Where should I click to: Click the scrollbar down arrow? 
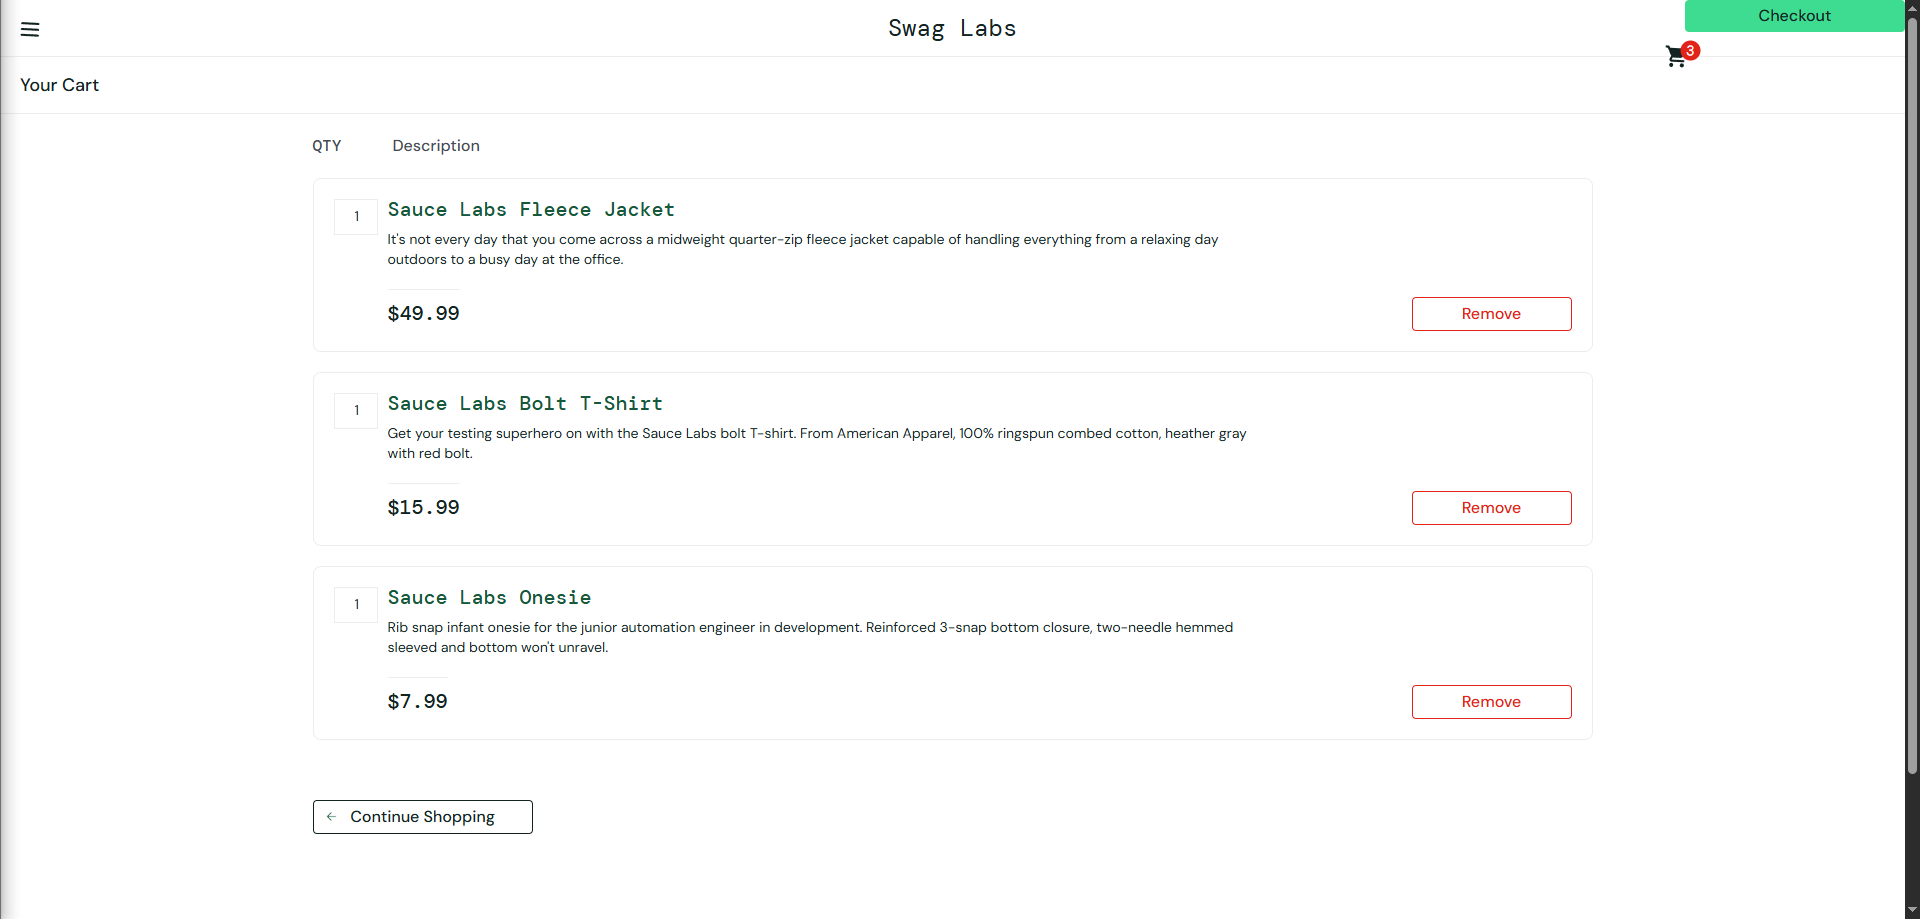pyautogui.click(x=1912, y=910)
